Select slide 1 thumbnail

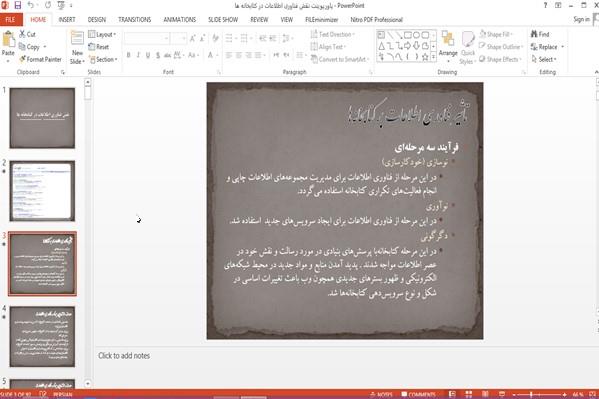[x=42, y=118]
